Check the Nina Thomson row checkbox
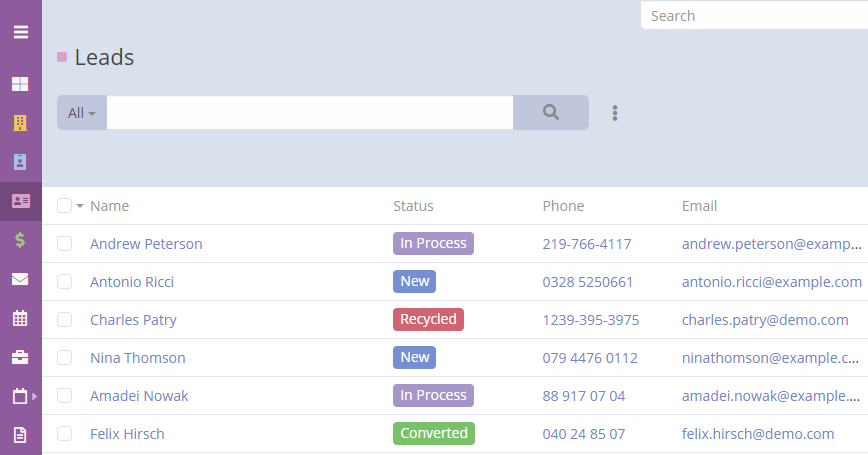 (64, 358)
